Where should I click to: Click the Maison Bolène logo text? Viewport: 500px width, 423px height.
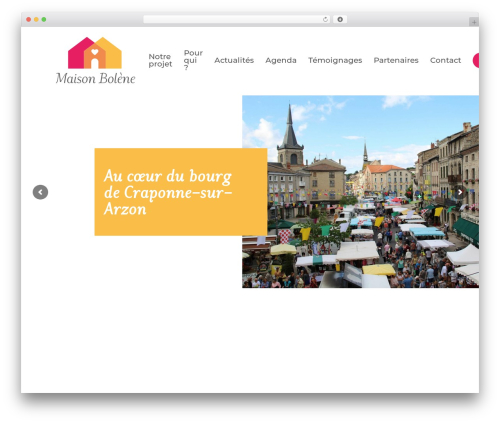click(95, 78)
